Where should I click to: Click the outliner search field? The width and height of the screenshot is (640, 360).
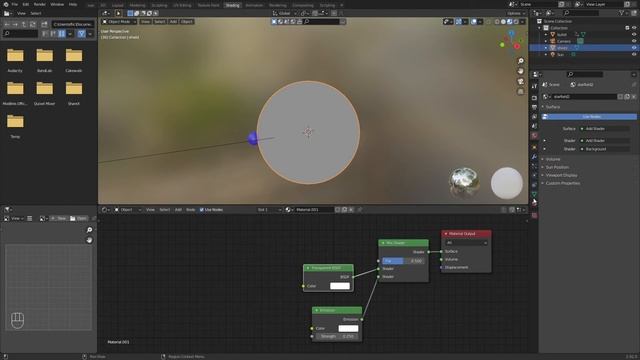pyautogui.click(x=581, y=13)
